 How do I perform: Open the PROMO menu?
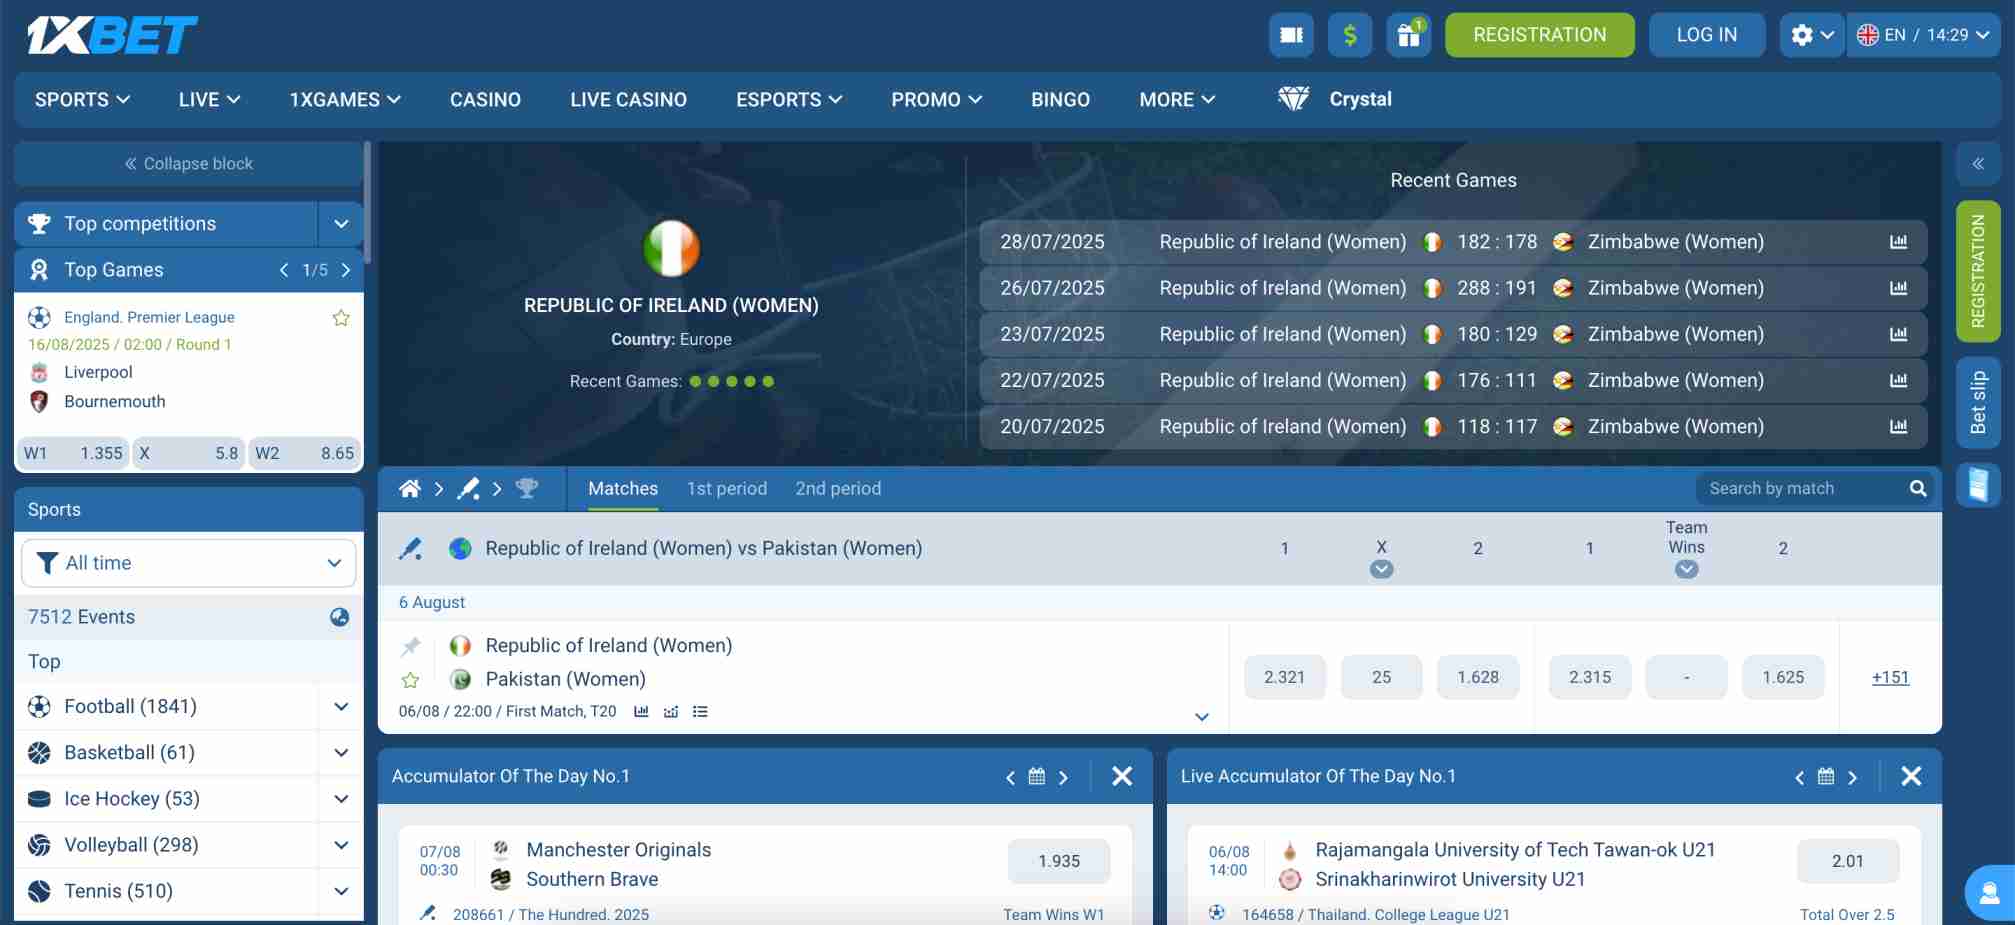click(x=936, y=100)
